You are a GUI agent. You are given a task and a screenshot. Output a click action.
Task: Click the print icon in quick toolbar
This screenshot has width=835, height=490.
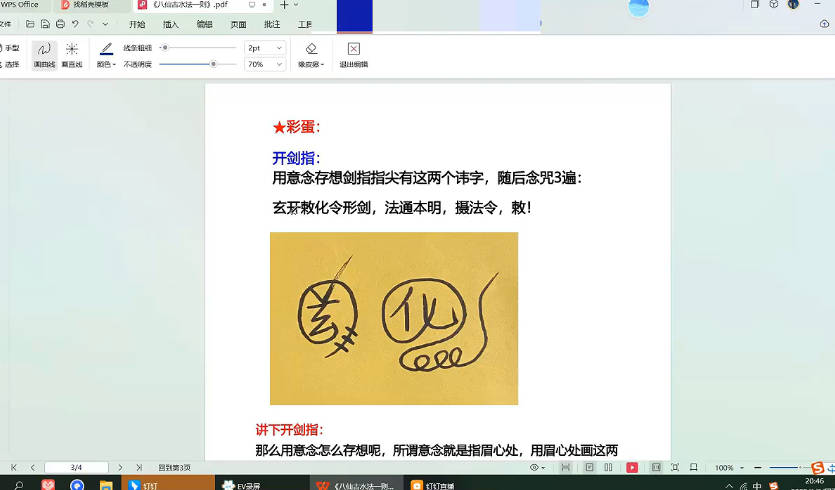tap(60, 24)
